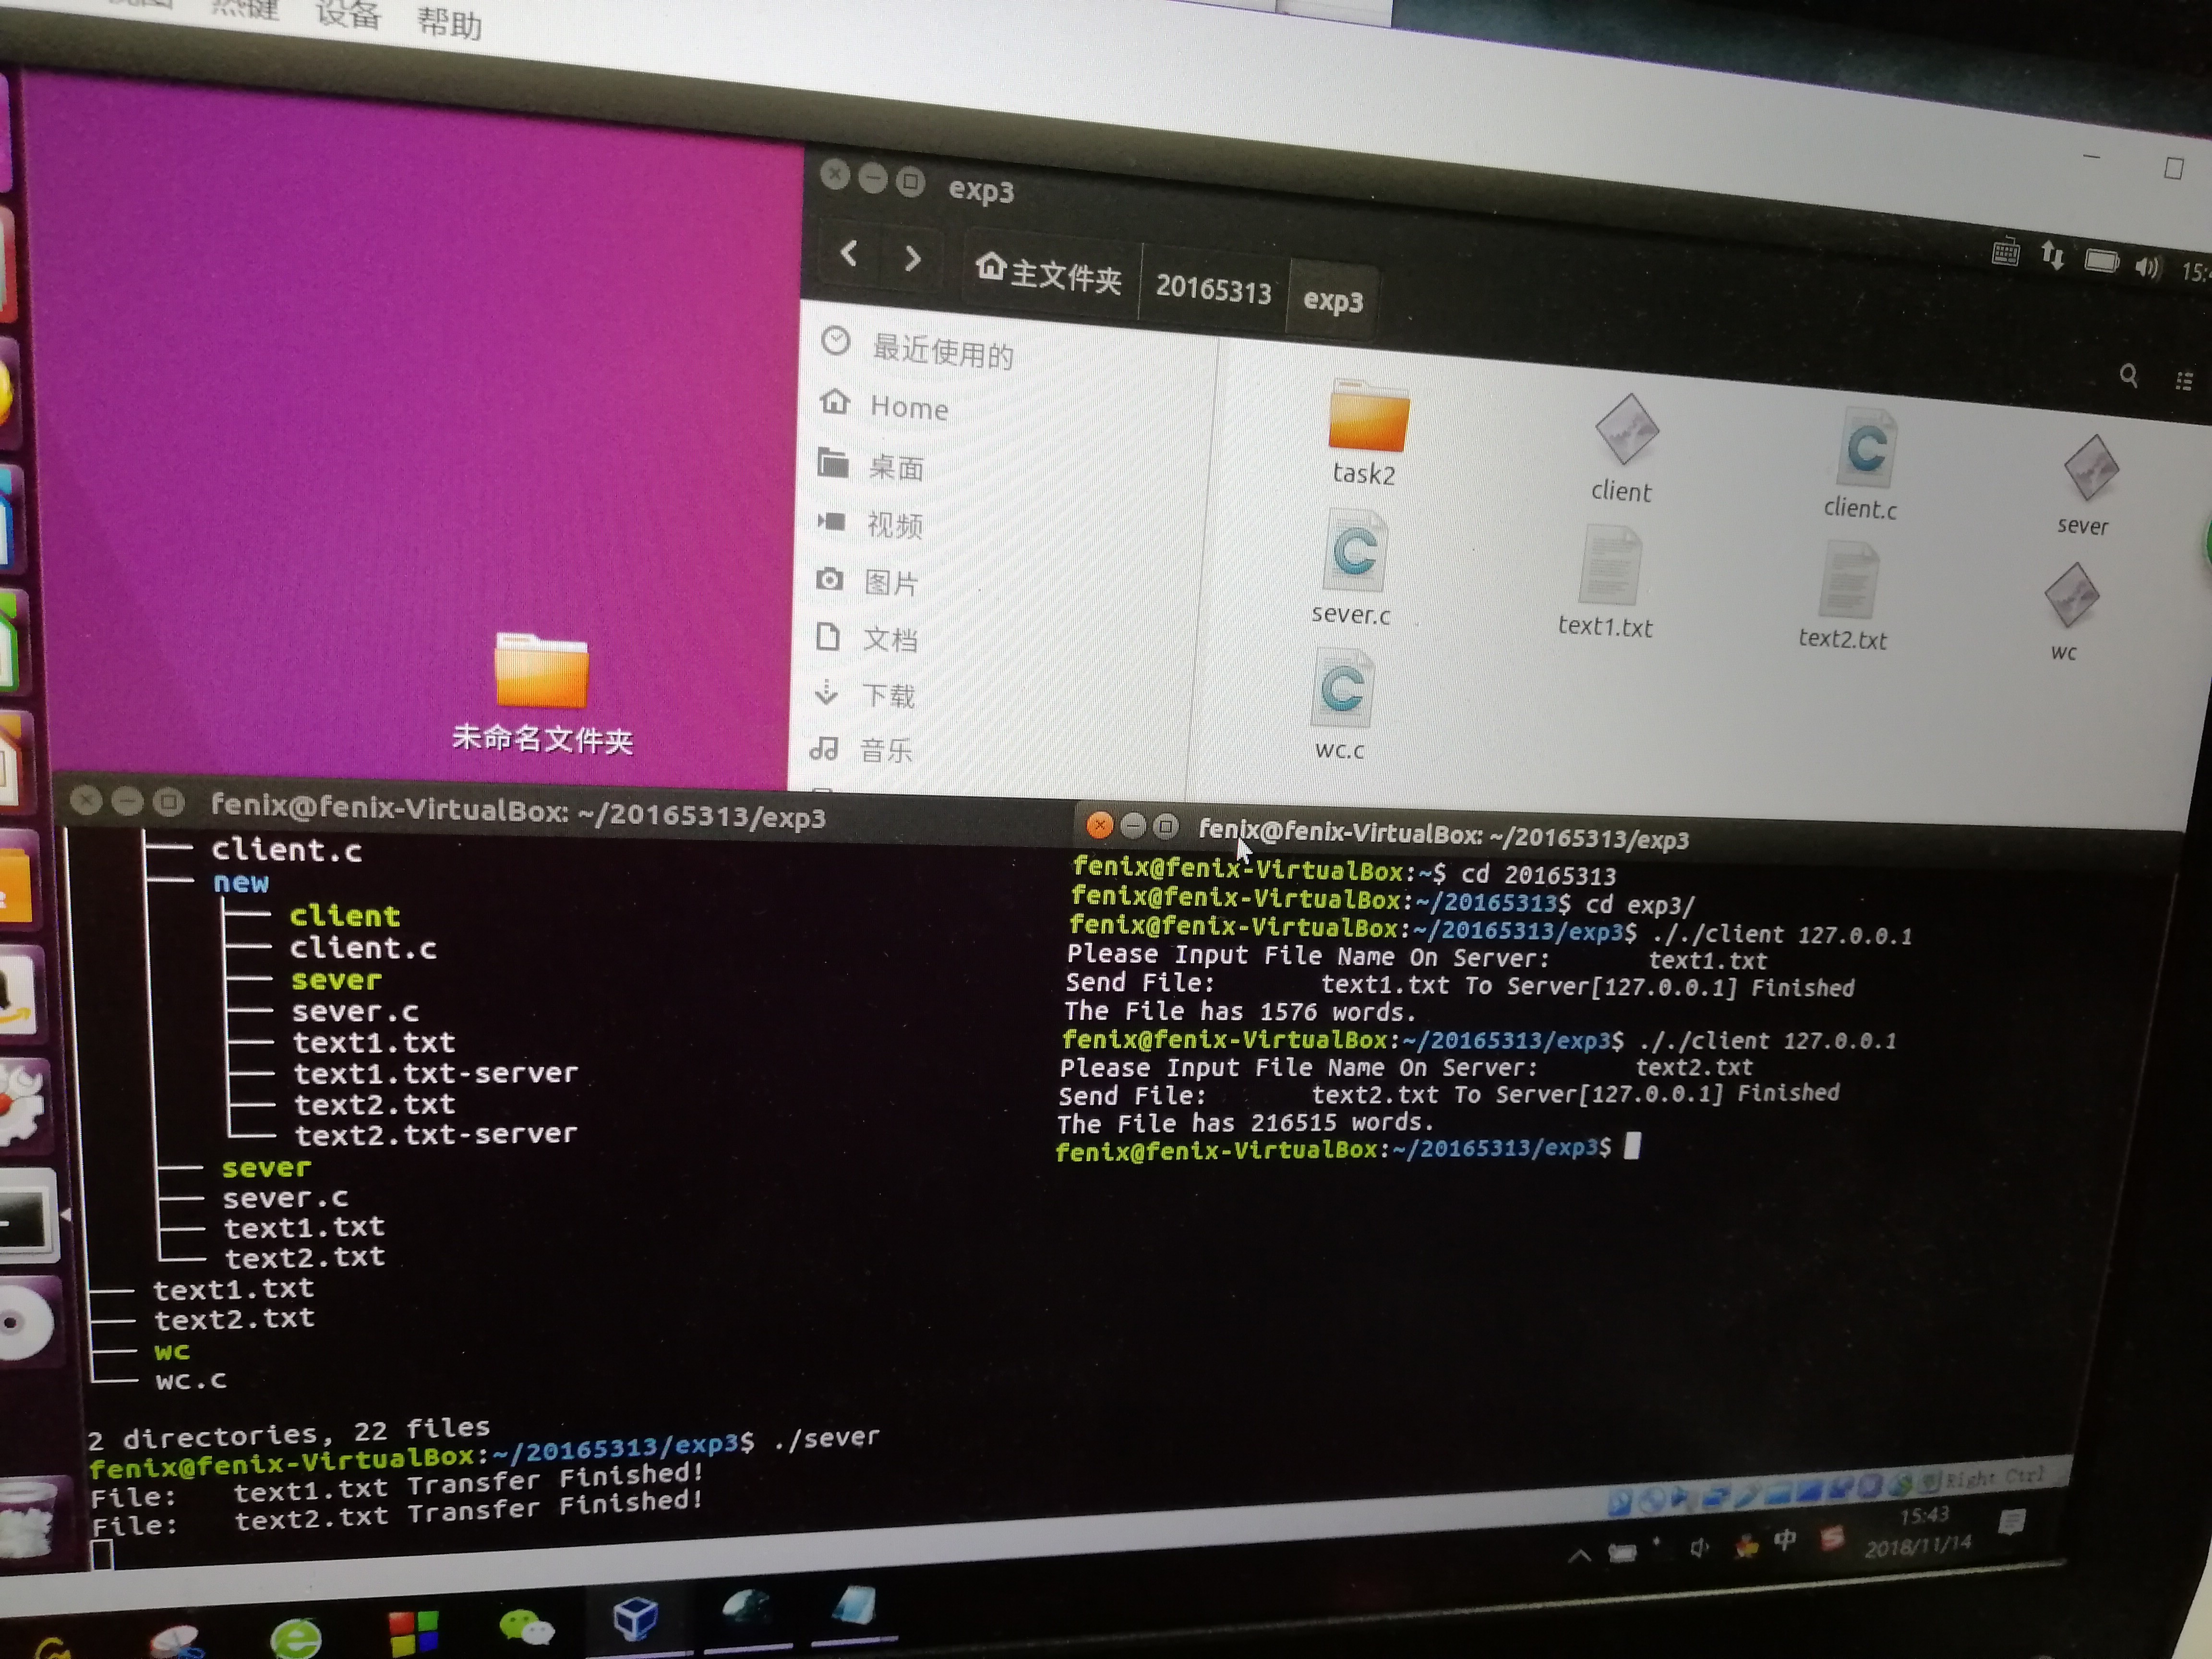Image resolution: width=2212 pixels, height=1659 pixels.
Task: Navigate to 主文件夹 breadcrumb
Action: pos(1048,273)
